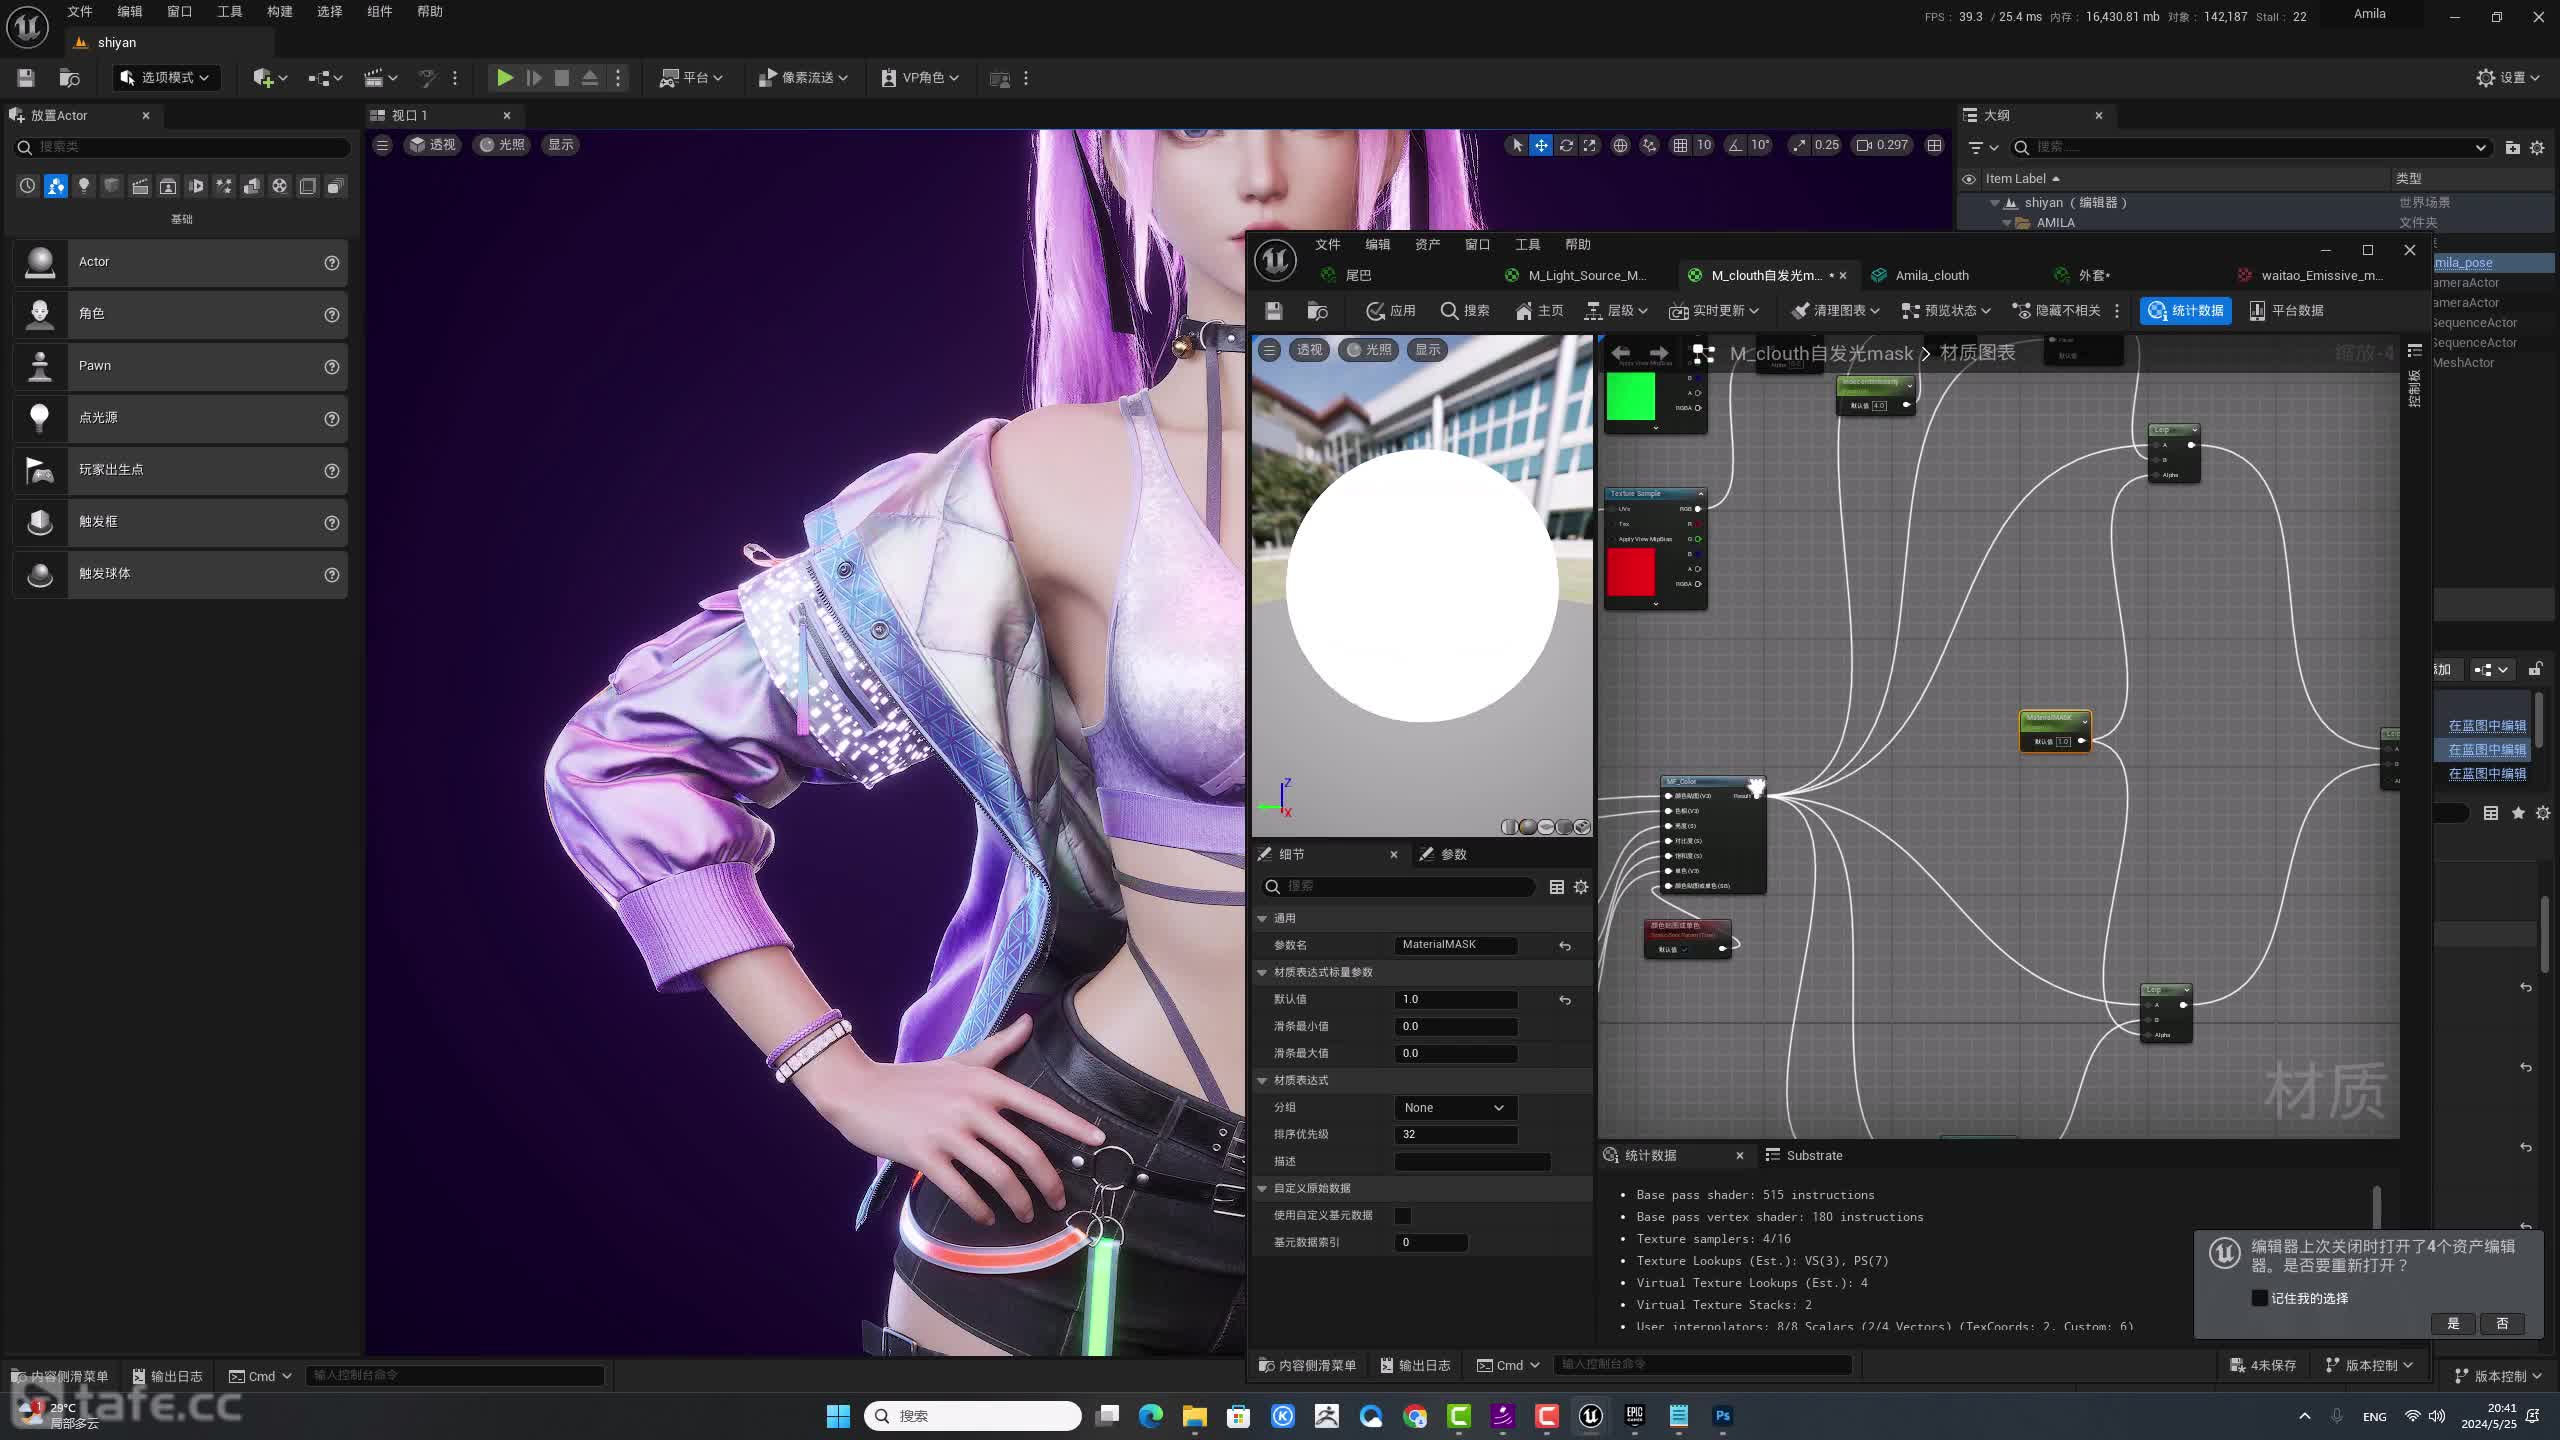Open Settings (设置) in top right

point(2508,78)
